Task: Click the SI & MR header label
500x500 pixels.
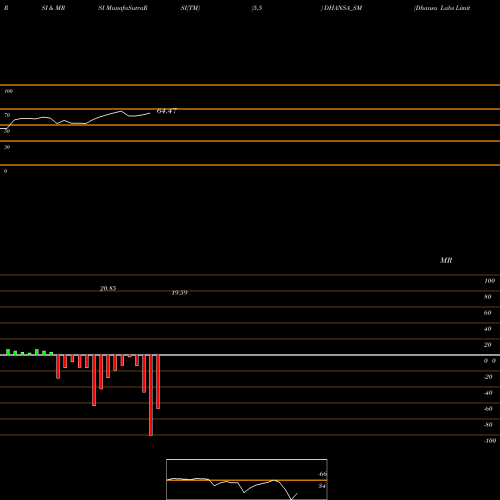Action: pos(53,8)
